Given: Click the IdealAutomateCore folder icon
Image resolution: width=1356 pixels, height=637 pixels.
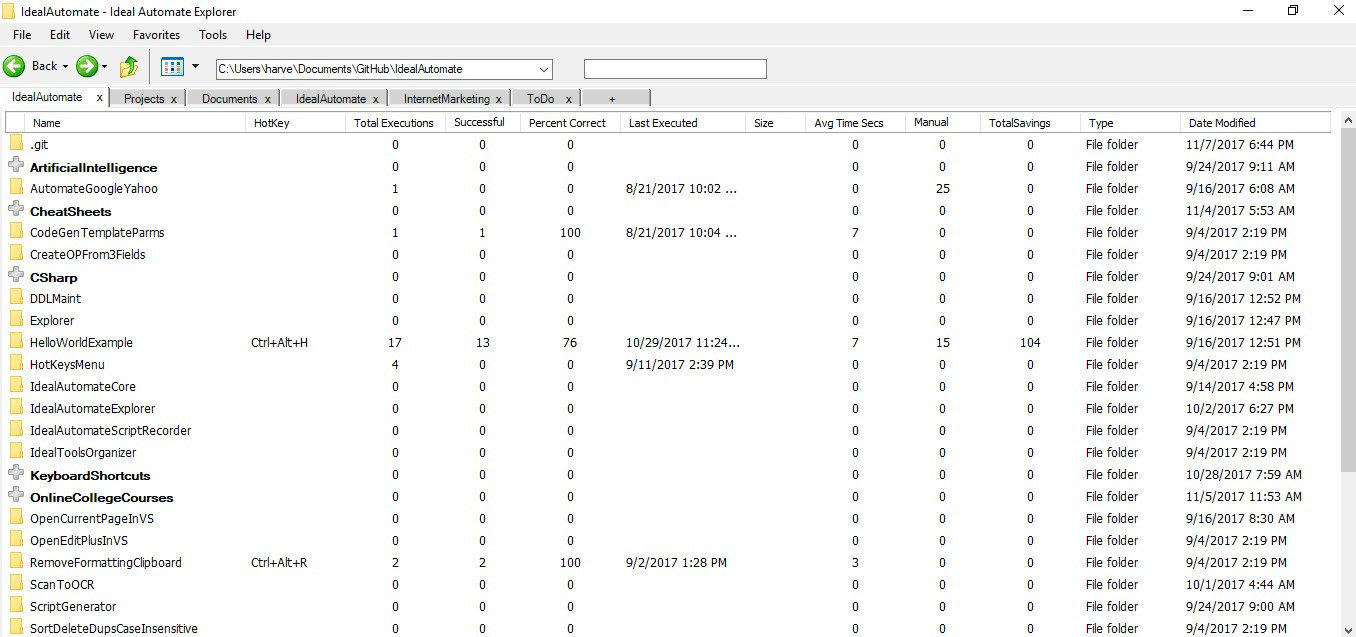Looking at the screenshot, I should [16, 386].
